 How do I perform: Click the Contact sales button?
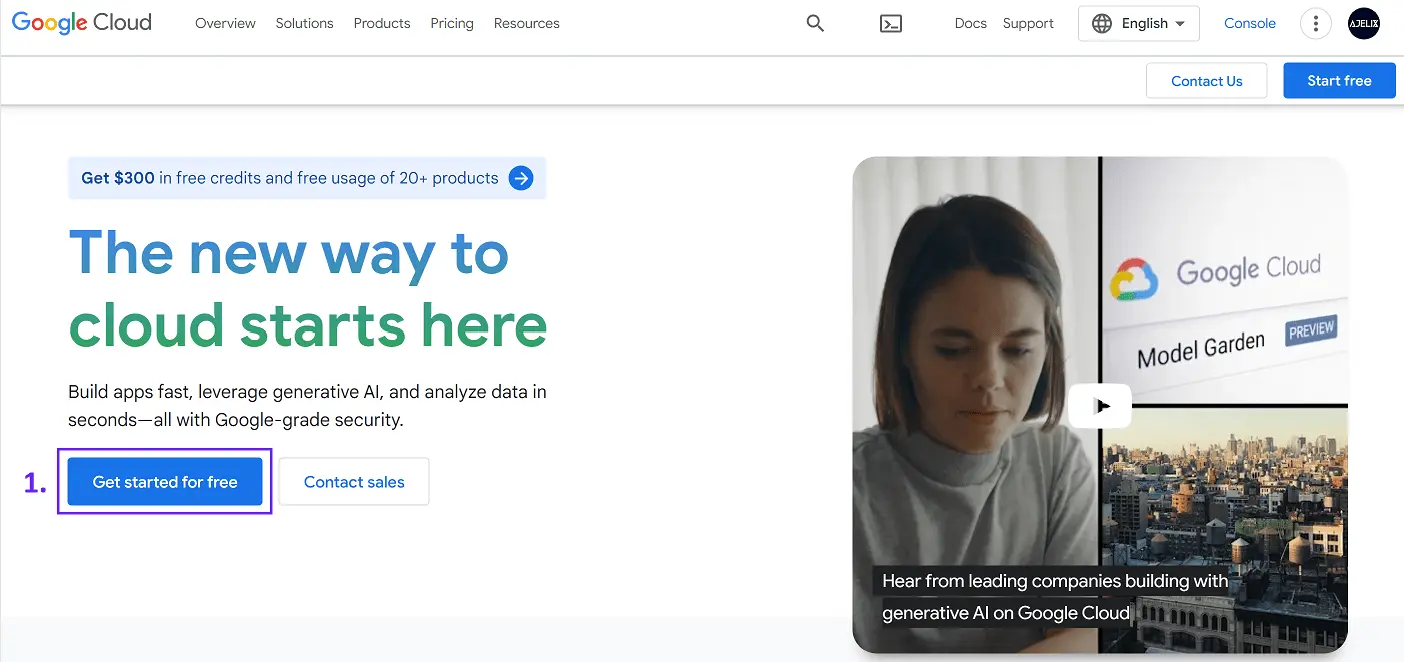coord(354,482)
